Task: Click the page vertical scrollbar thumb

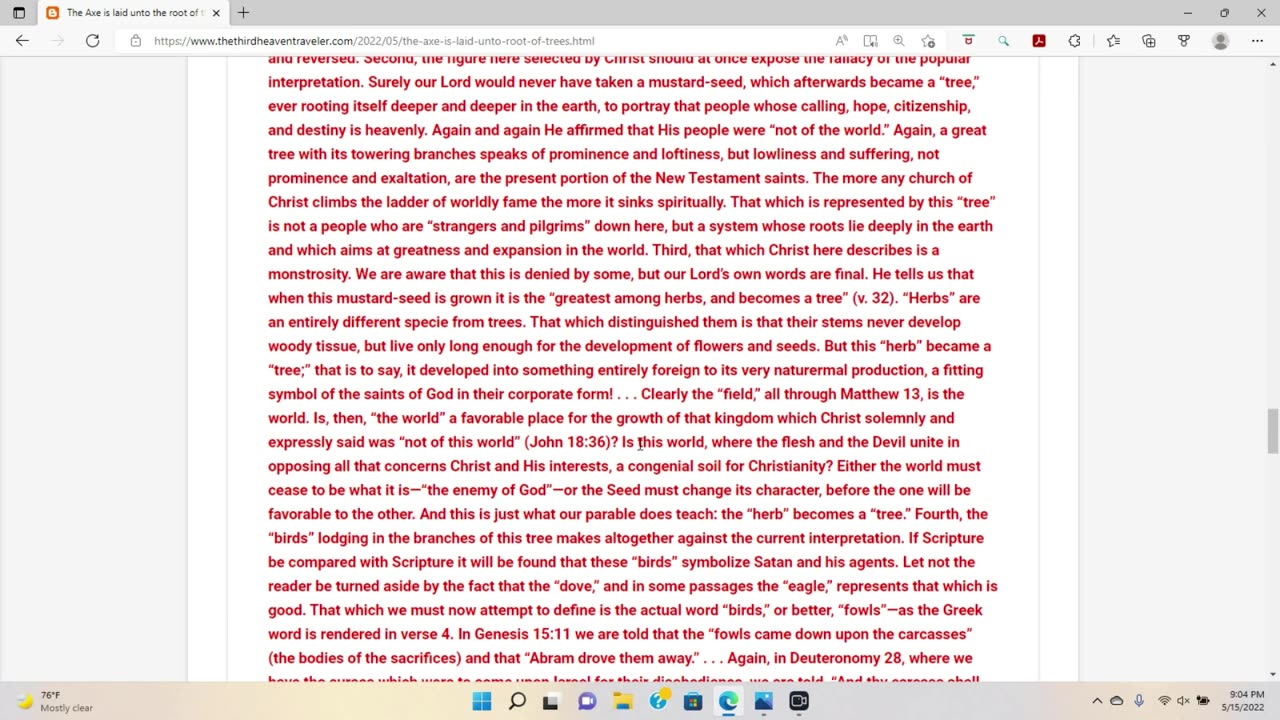Action: [1272, 431]
